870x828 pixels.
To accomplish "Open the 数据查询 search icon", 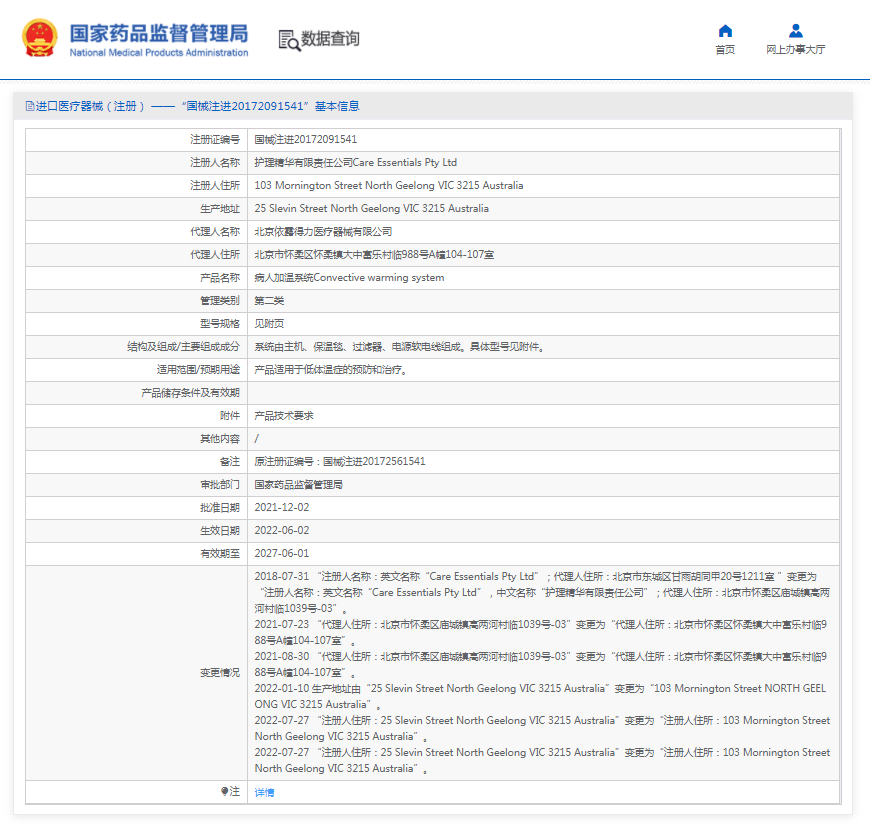I will tap(289, 40).
